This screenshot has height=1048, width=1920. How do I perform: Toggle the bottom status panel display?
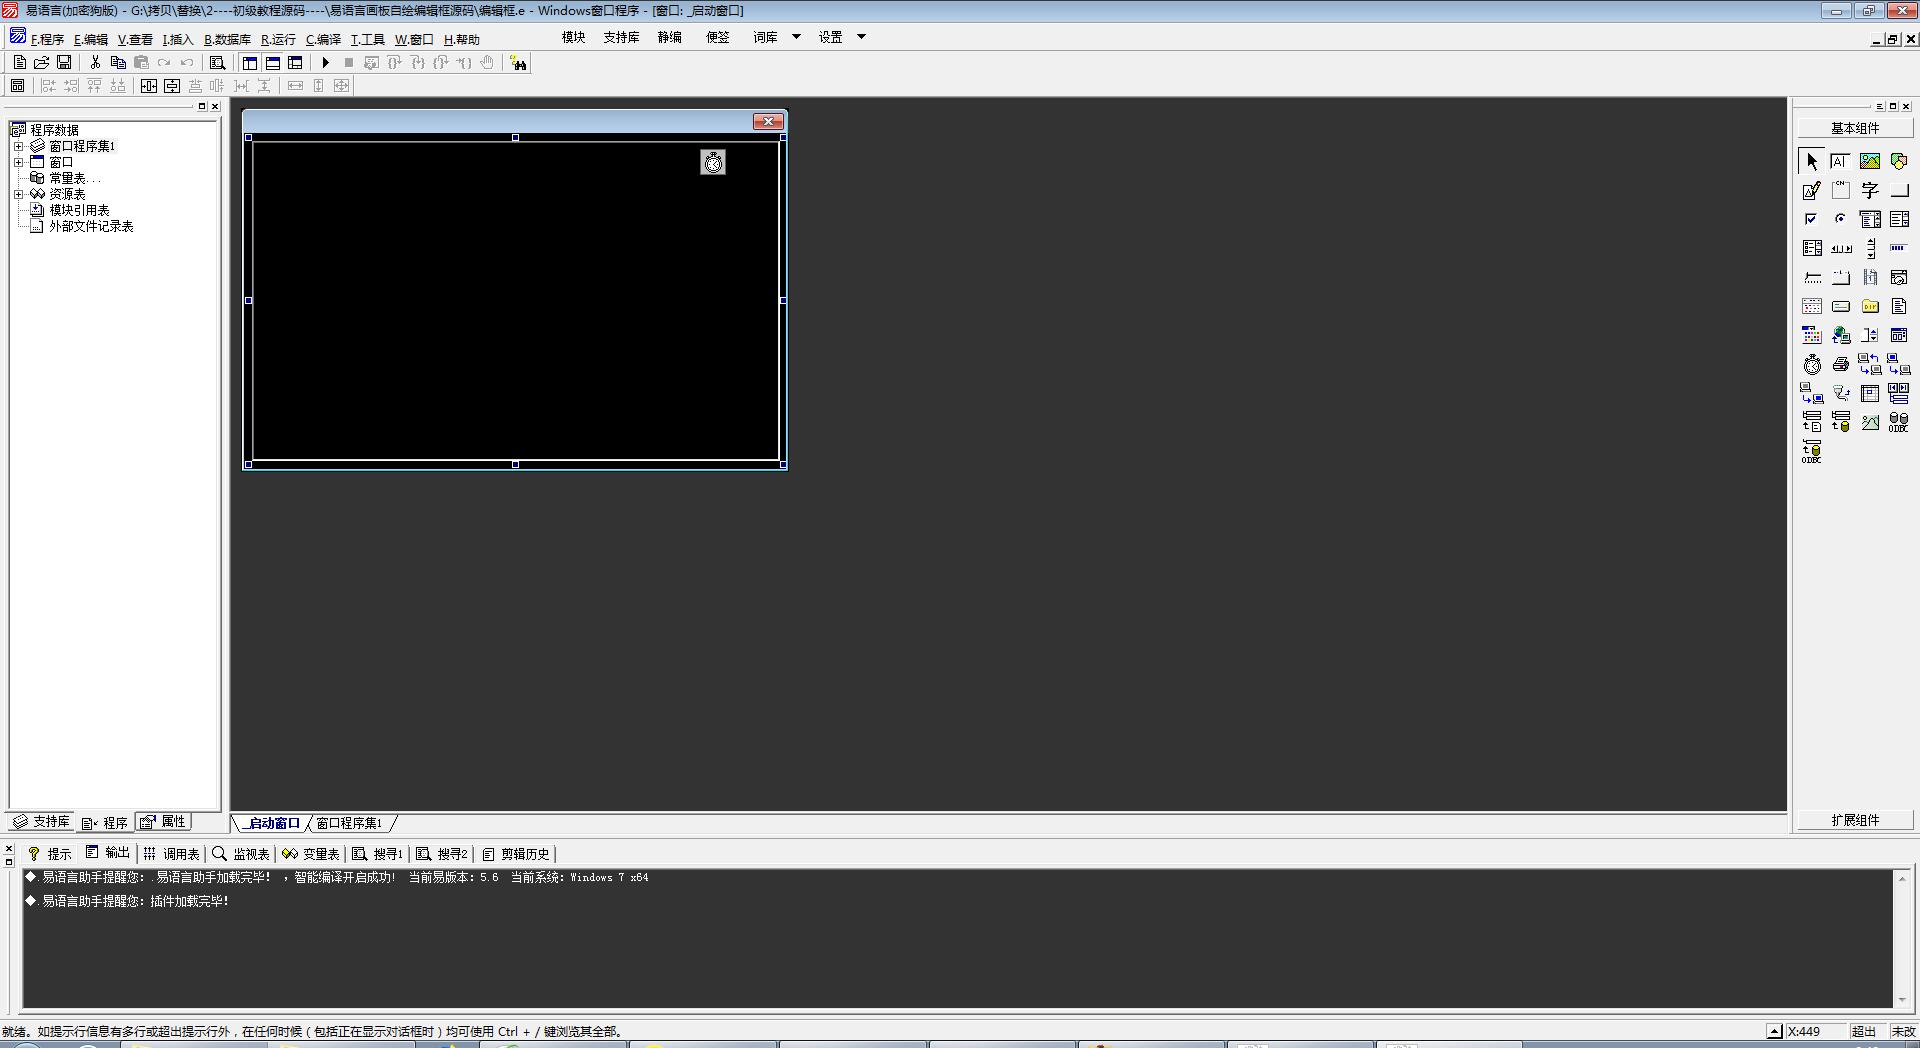(x=273, y=62)
